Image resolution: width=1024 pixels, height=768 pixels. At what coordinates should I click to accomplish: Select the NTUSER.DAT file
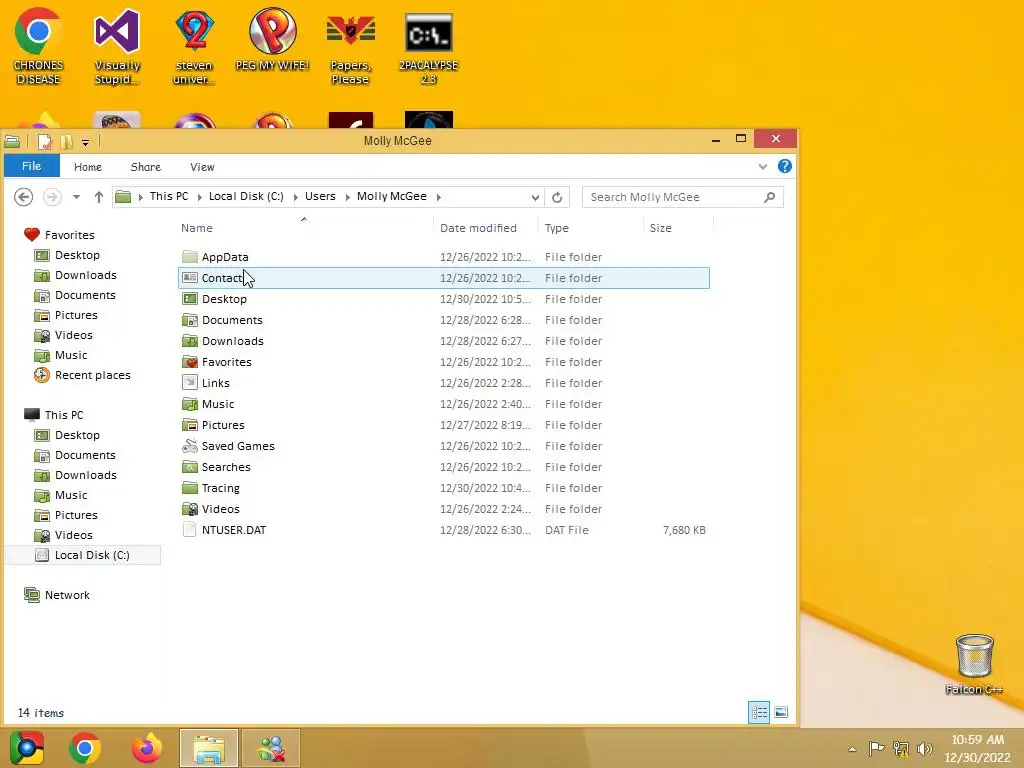(444, 530)
